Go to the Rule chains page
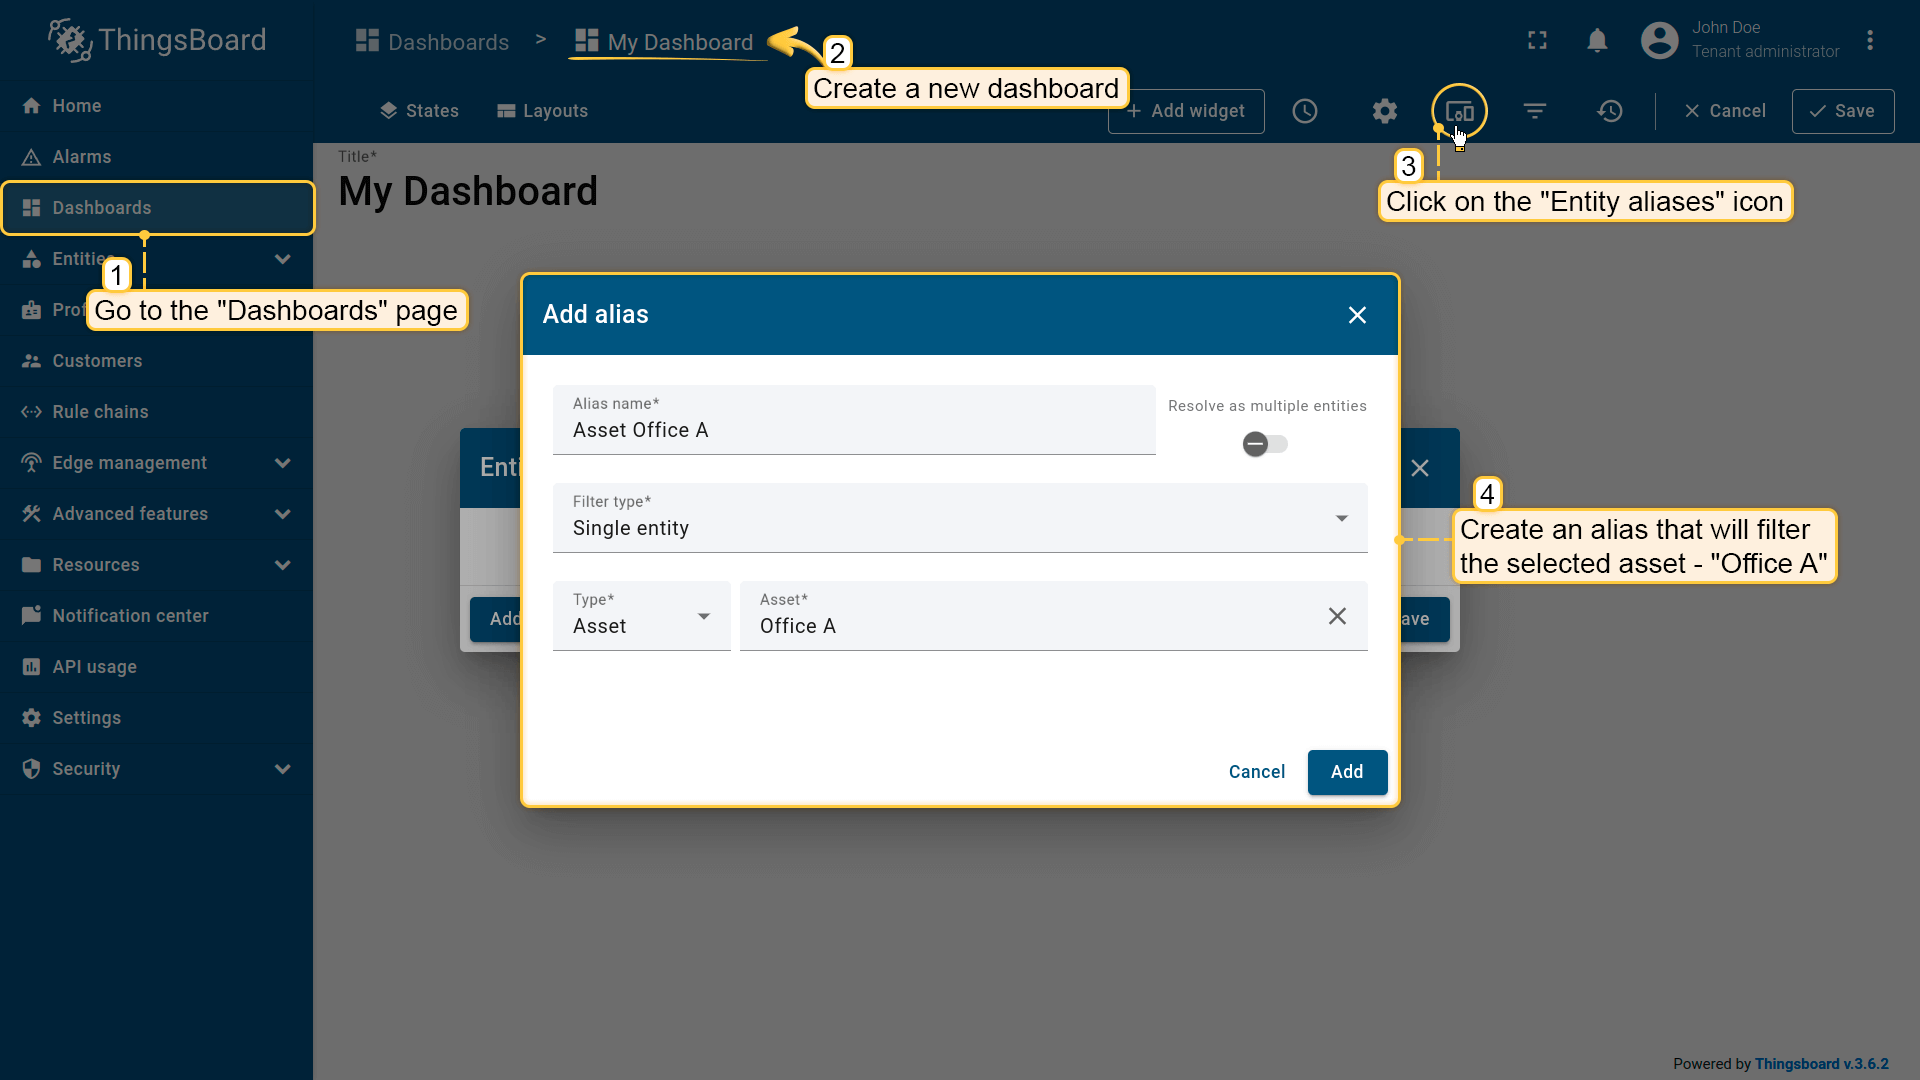The width and height of the screenshot is (1920, 1080). click(100, 412)
